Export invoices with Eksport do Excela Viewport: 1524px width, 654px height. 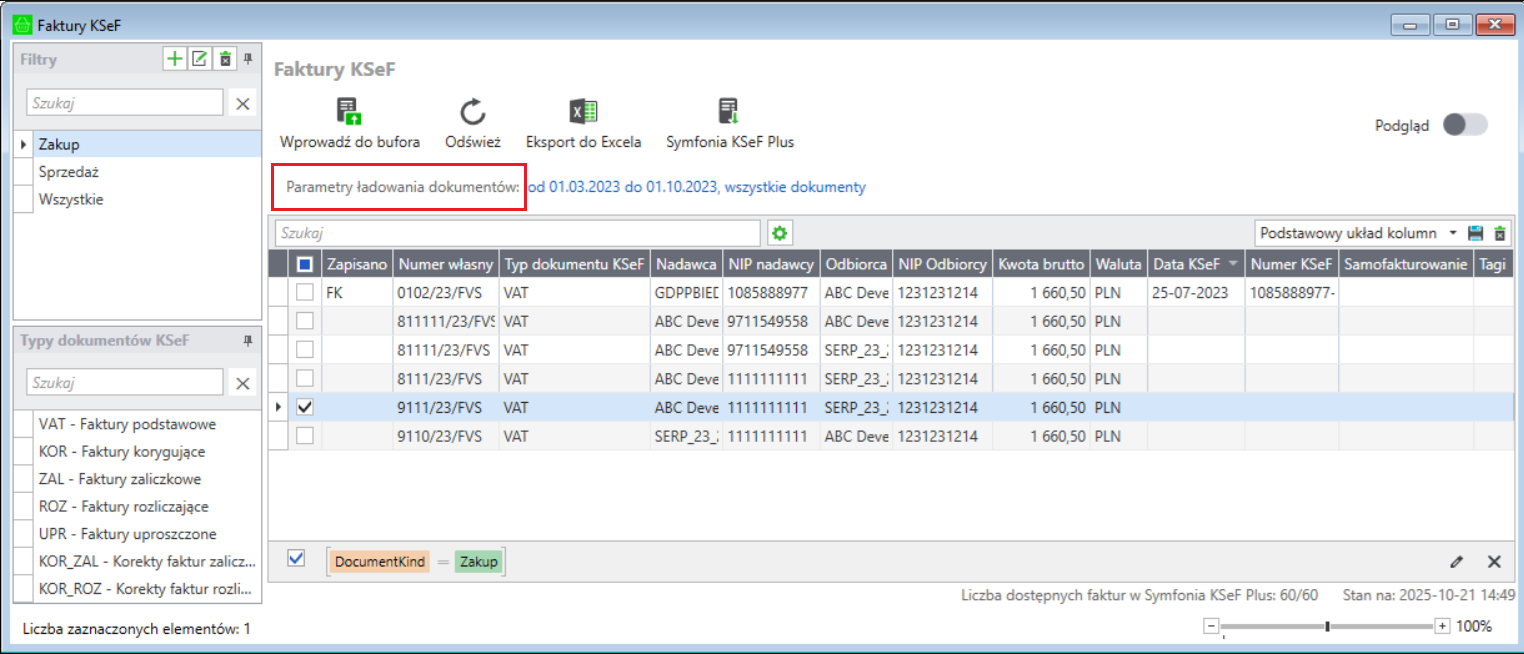(583, 112)
